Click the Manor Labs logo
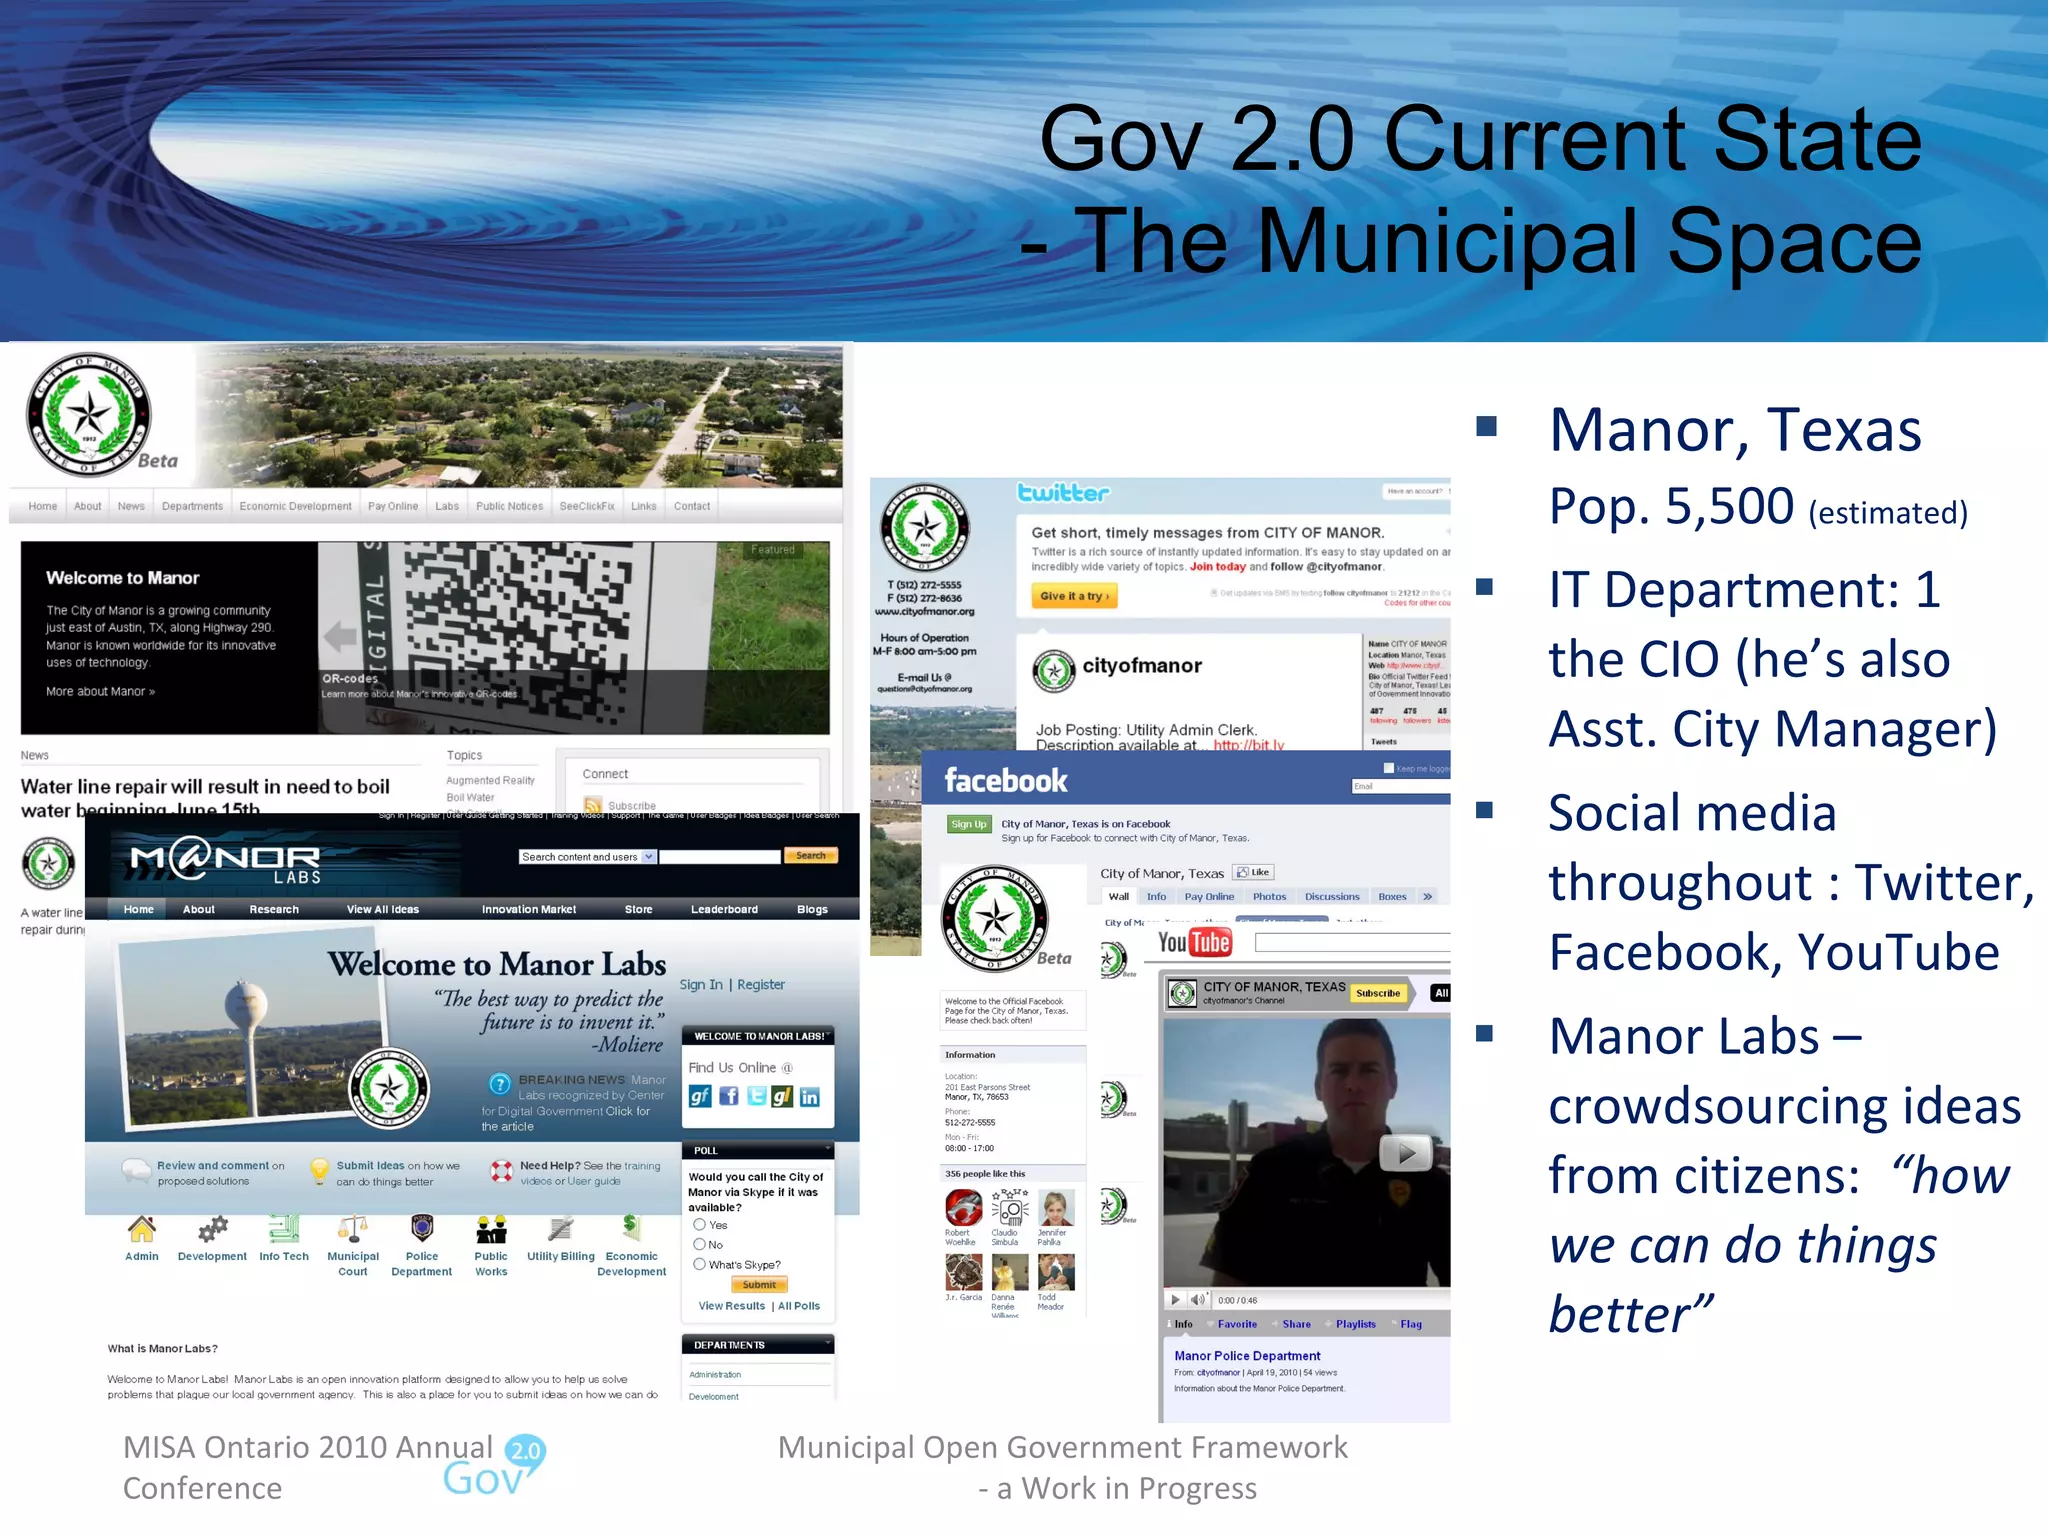Viewport: 2048px width, 1536px height. pos(226,861)
